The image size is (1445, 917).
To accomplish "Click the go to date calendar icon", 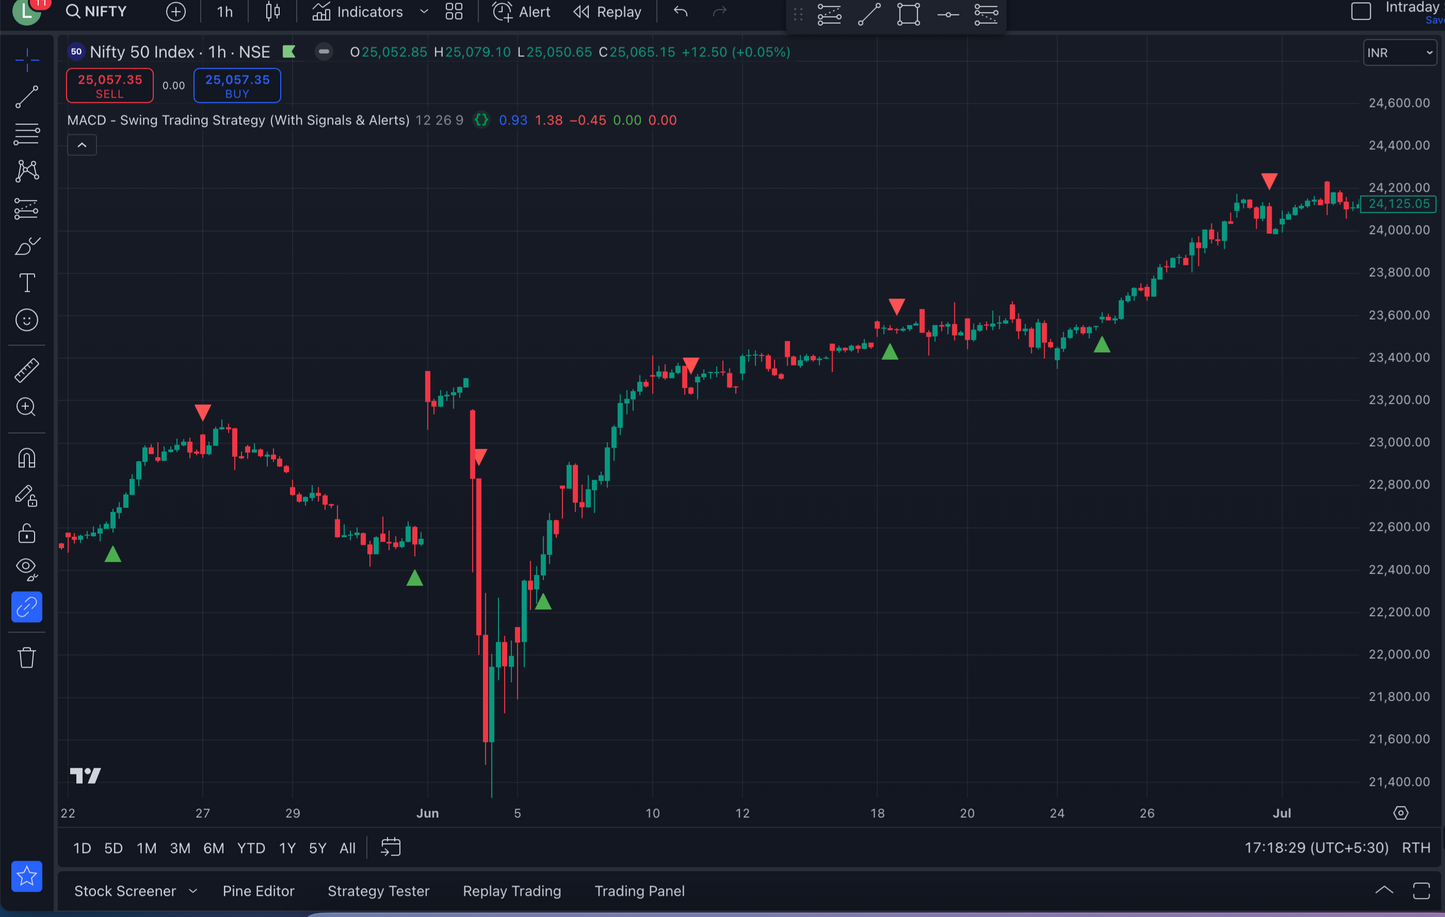I will [x=391, y=847].
